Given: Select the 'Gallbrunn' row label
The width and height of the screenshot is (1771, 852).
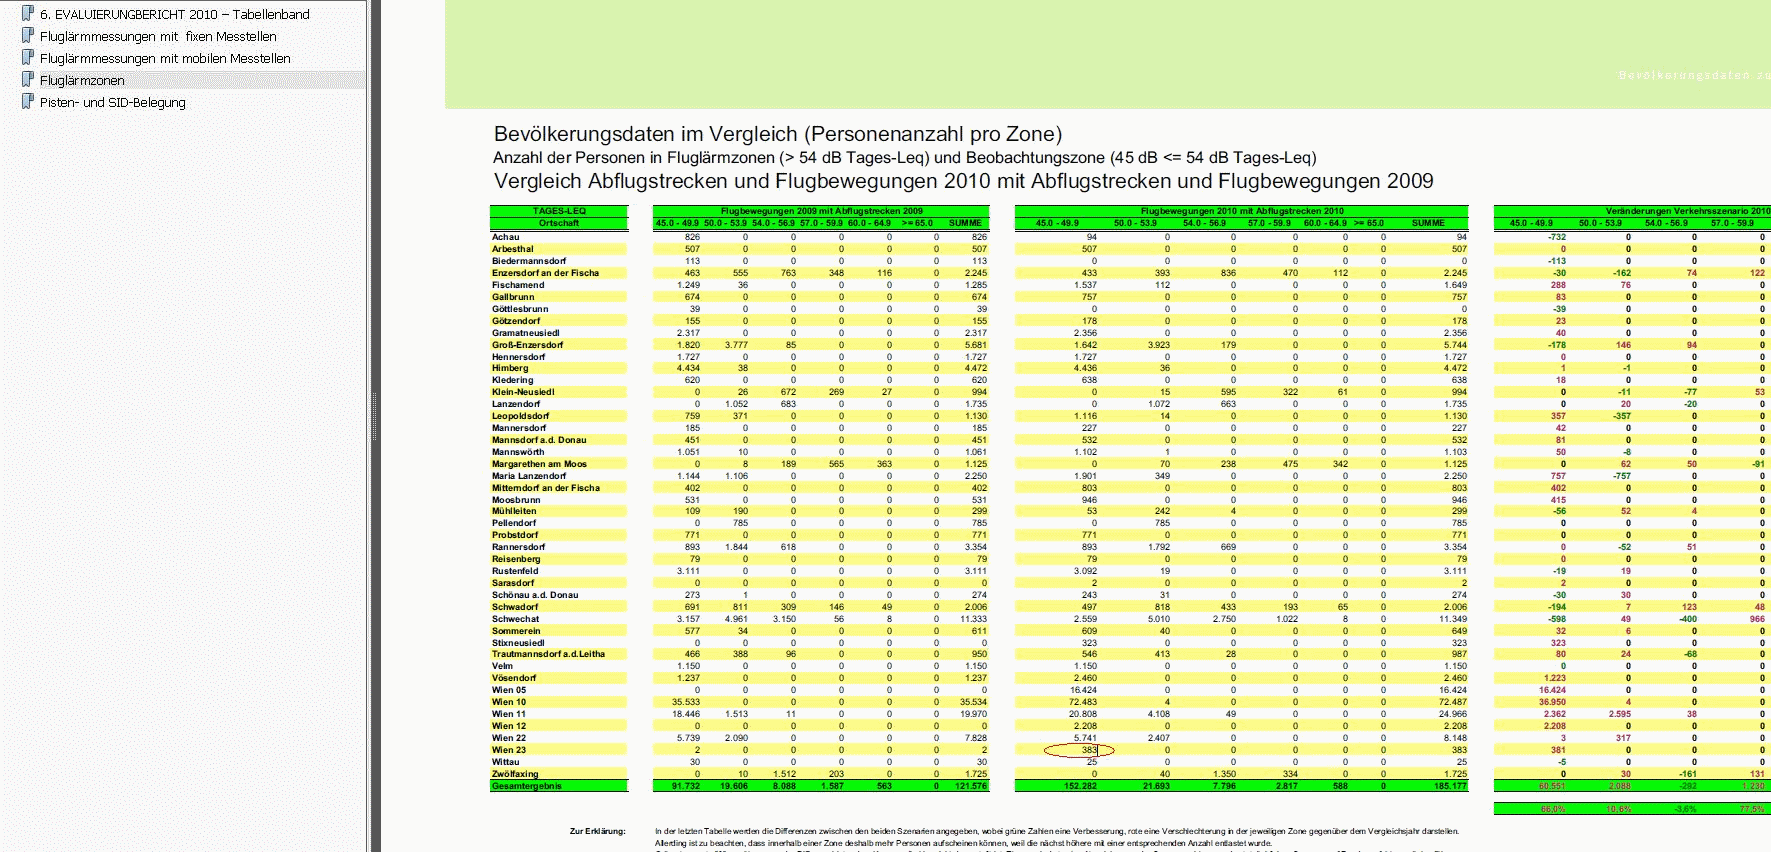Looking at the screenshot, I should coord(513,297).
